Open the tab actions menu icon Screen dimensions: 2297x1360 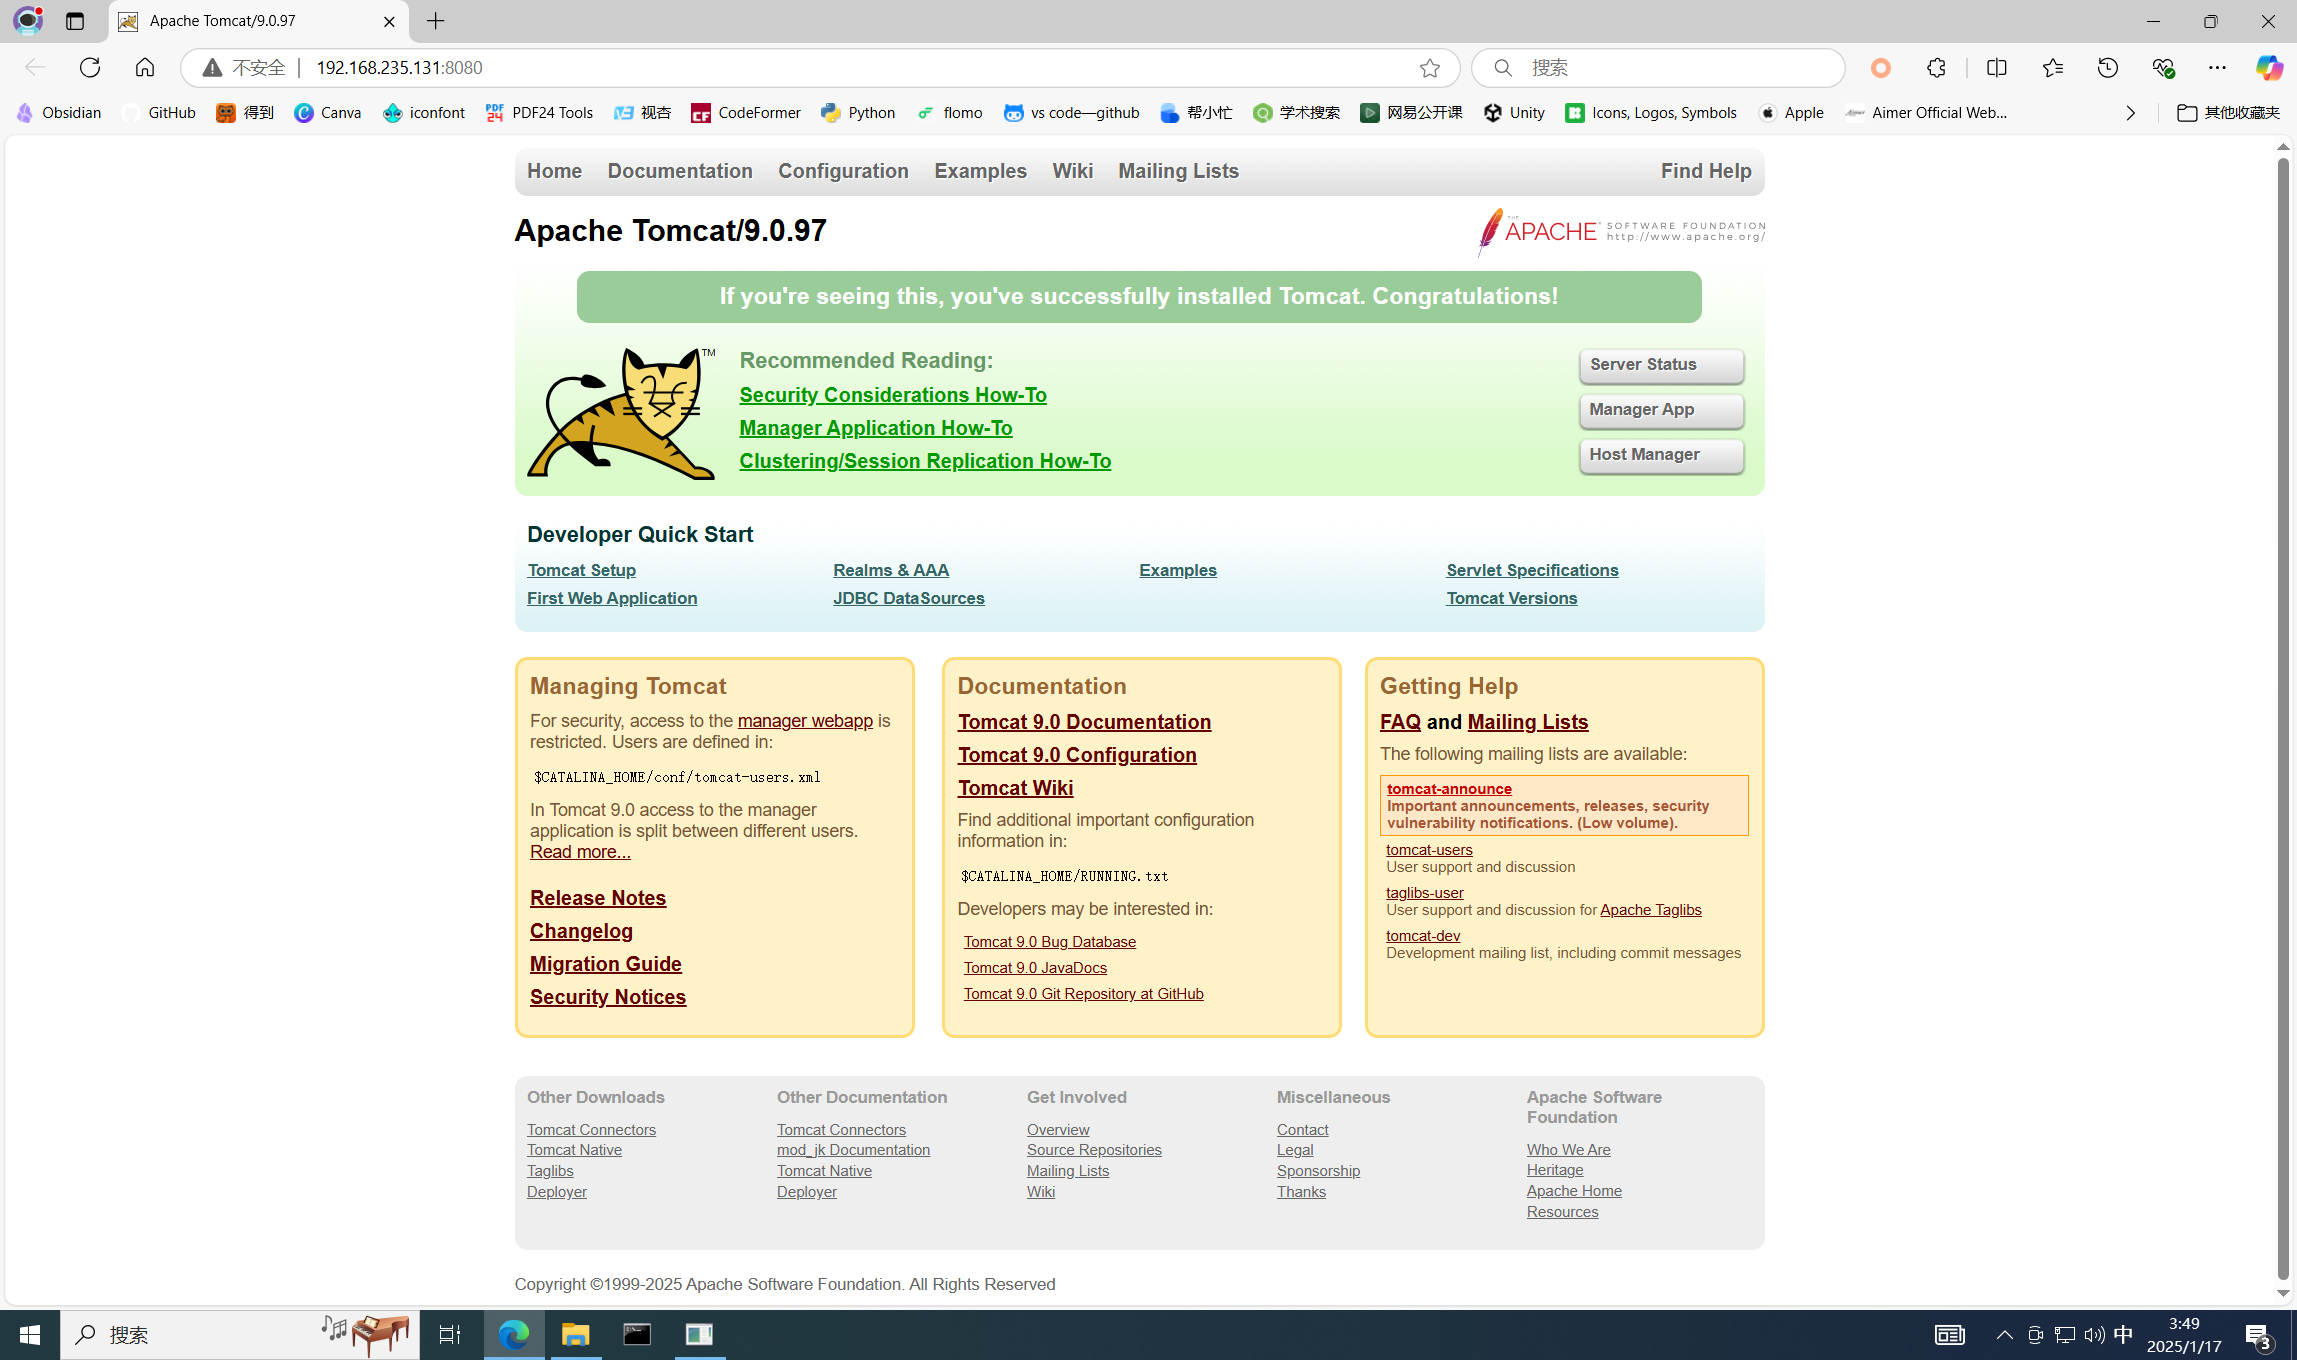pos(75,21)
